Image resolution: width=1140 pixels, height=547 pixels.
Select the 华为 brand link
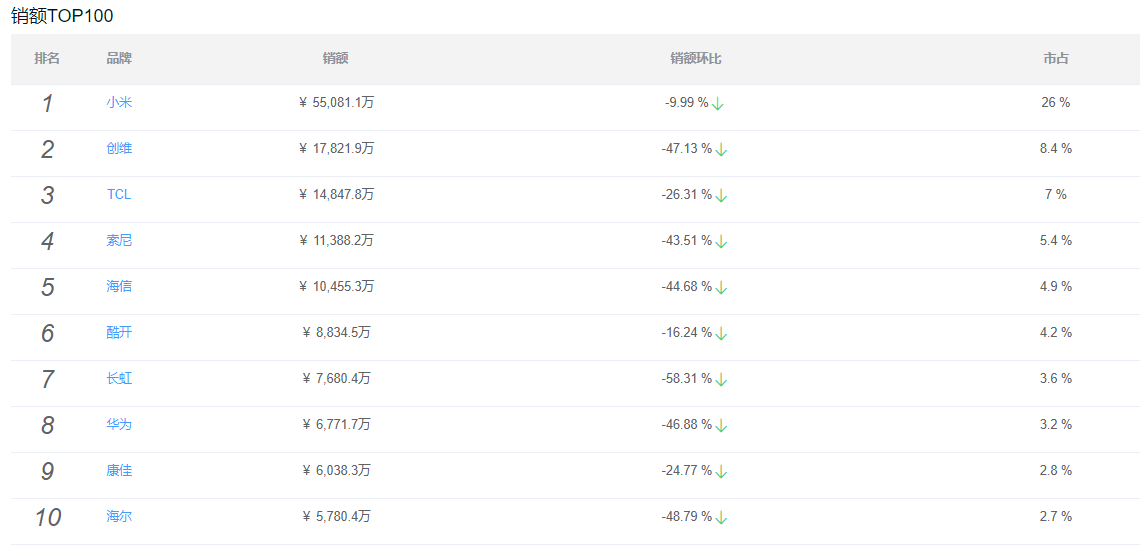click(x=119, y=425)
